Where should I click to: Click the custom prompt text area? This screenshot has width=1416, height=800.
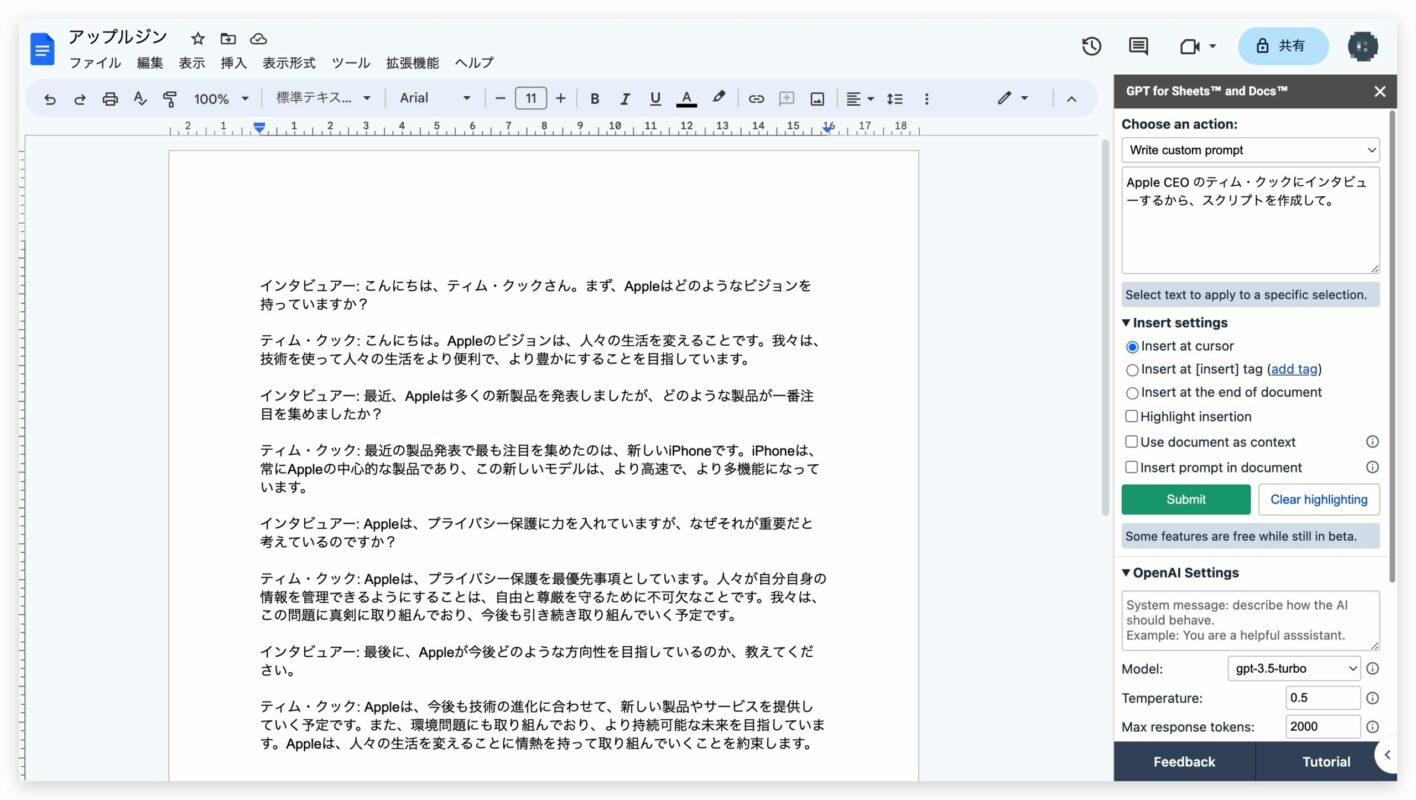(x=1250, y=220)
